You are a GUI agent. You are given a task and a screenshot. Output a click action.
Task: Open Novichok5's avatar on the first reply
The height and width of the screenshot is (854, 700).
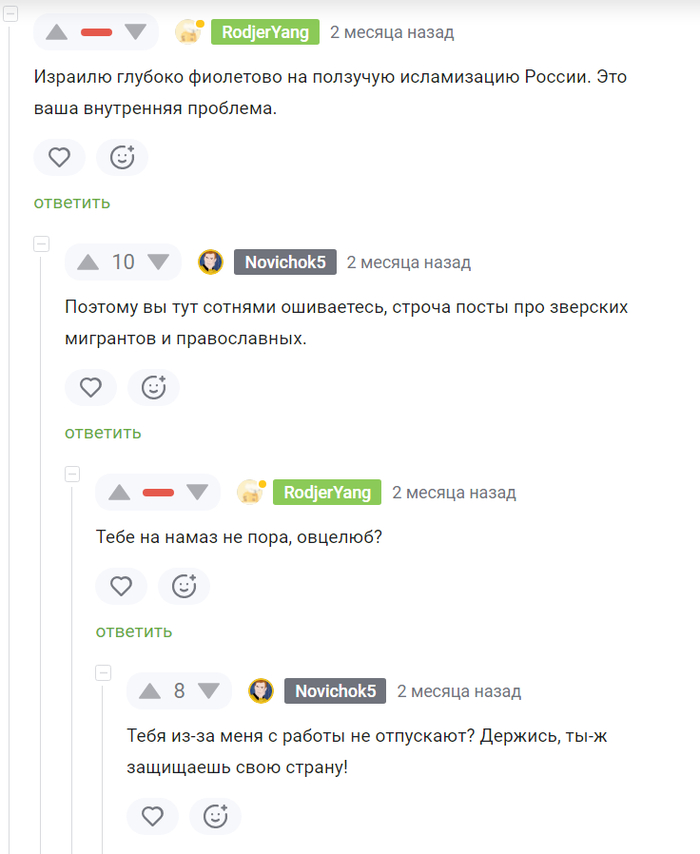(210, 262)
